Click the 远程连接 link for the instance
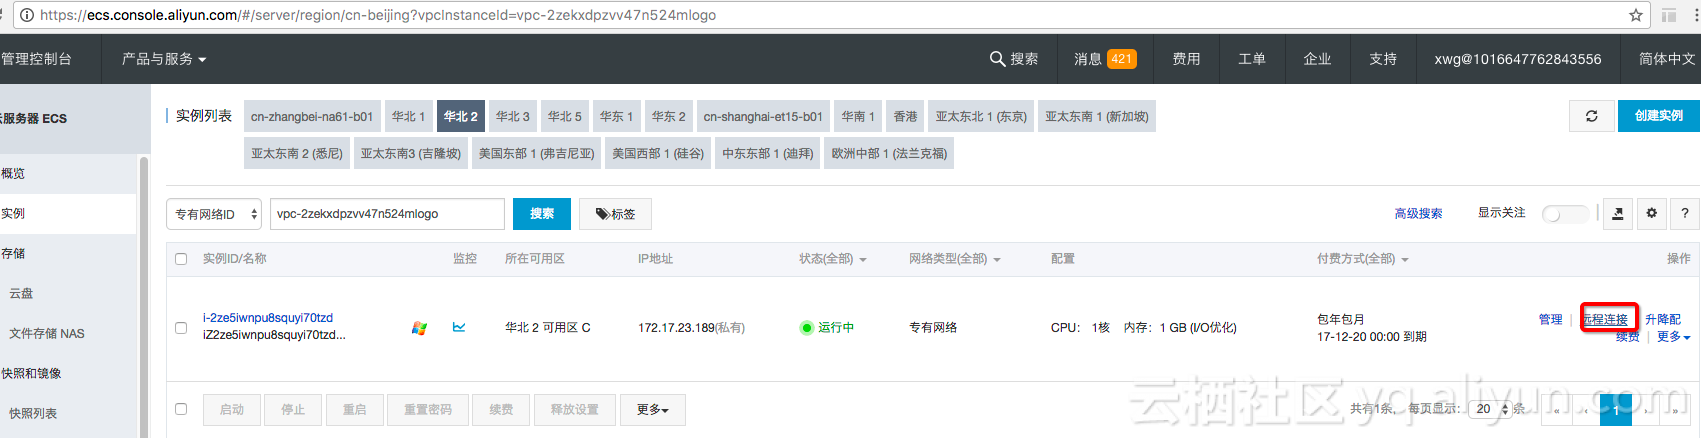 click(1605, 320)
